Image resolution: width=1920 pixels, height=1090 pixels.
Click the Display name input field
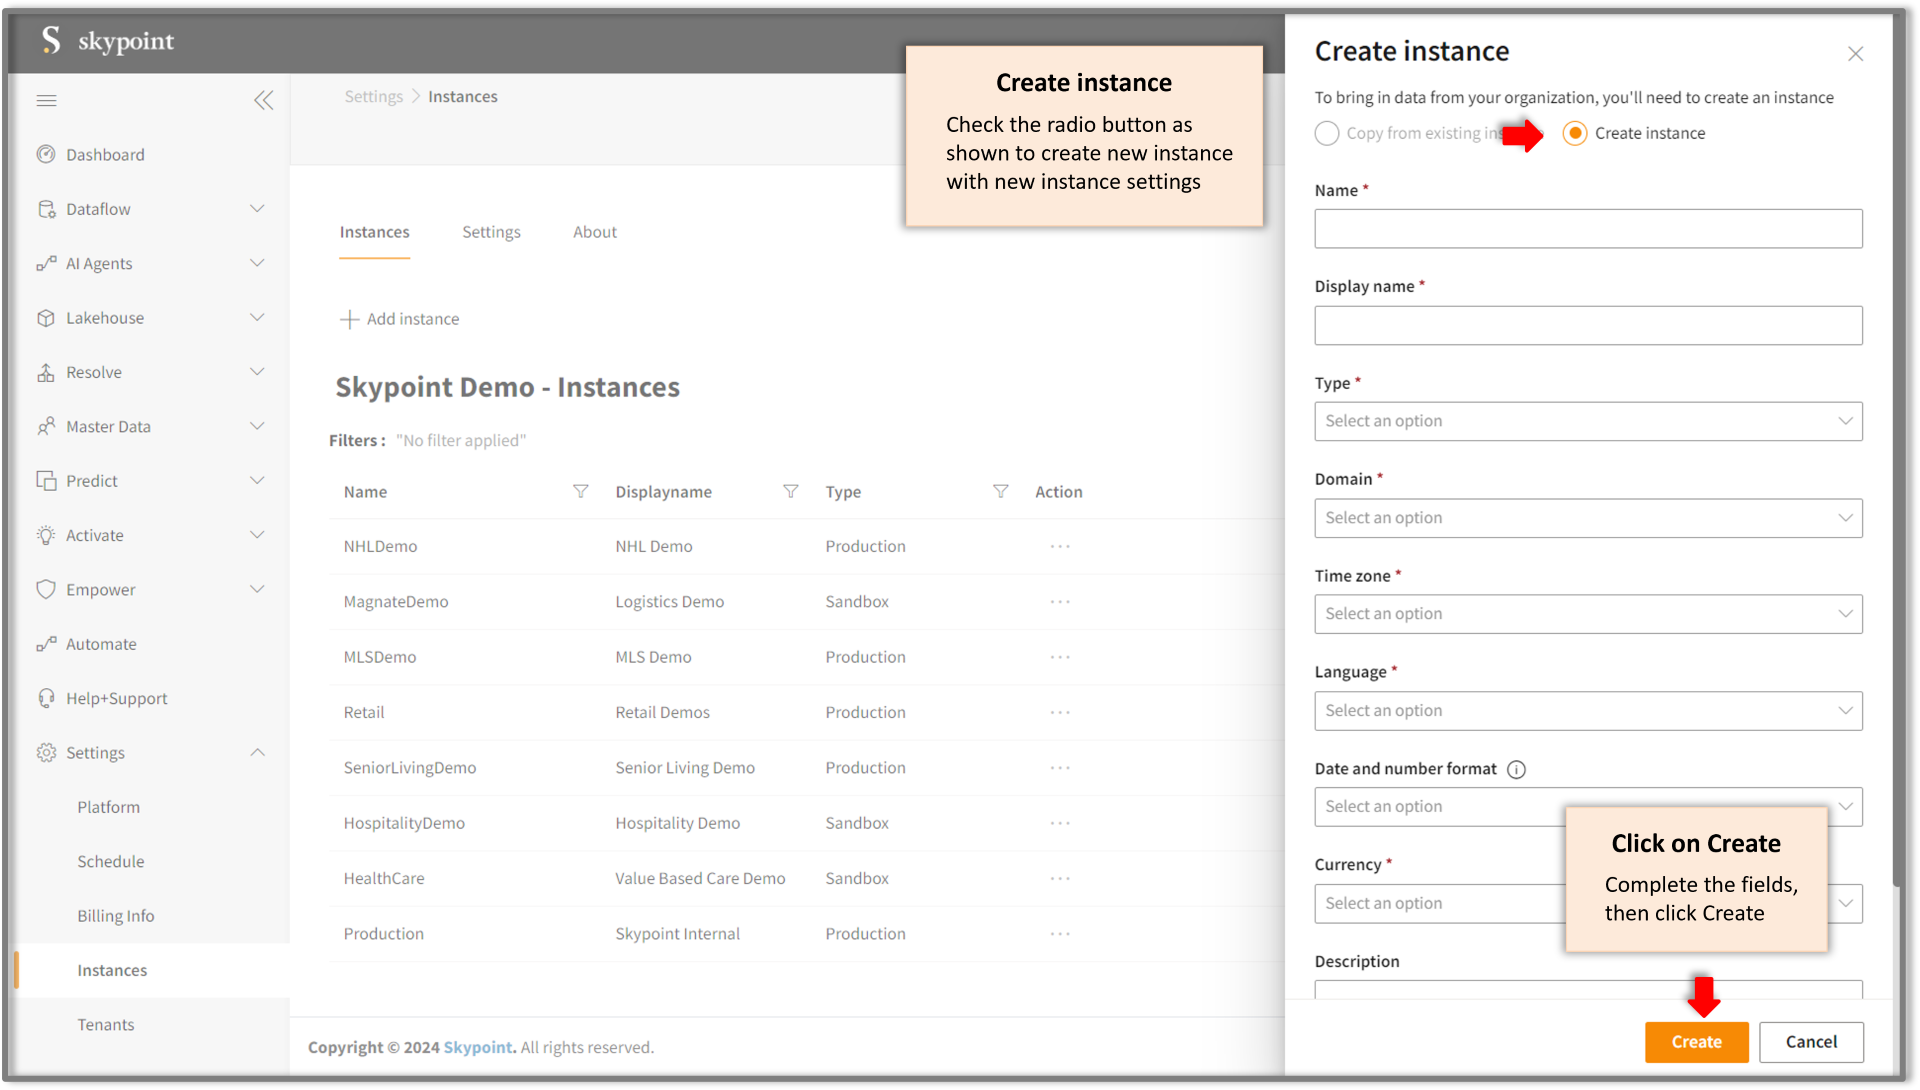(x=1587, y=326)
